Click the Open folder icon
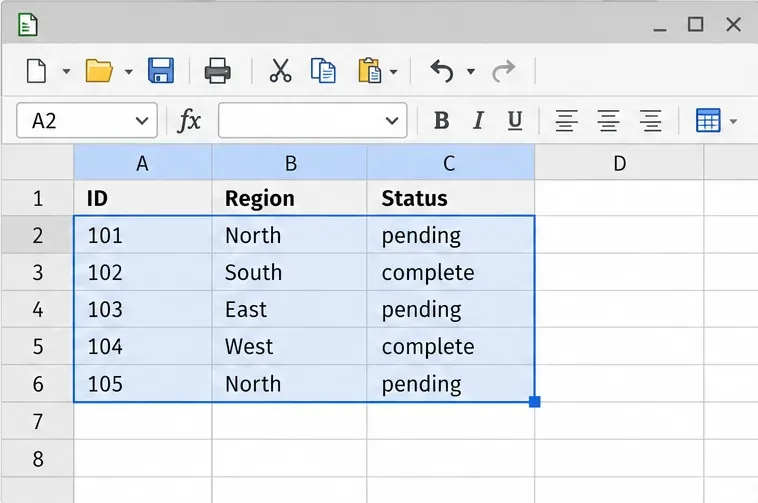 99,71
